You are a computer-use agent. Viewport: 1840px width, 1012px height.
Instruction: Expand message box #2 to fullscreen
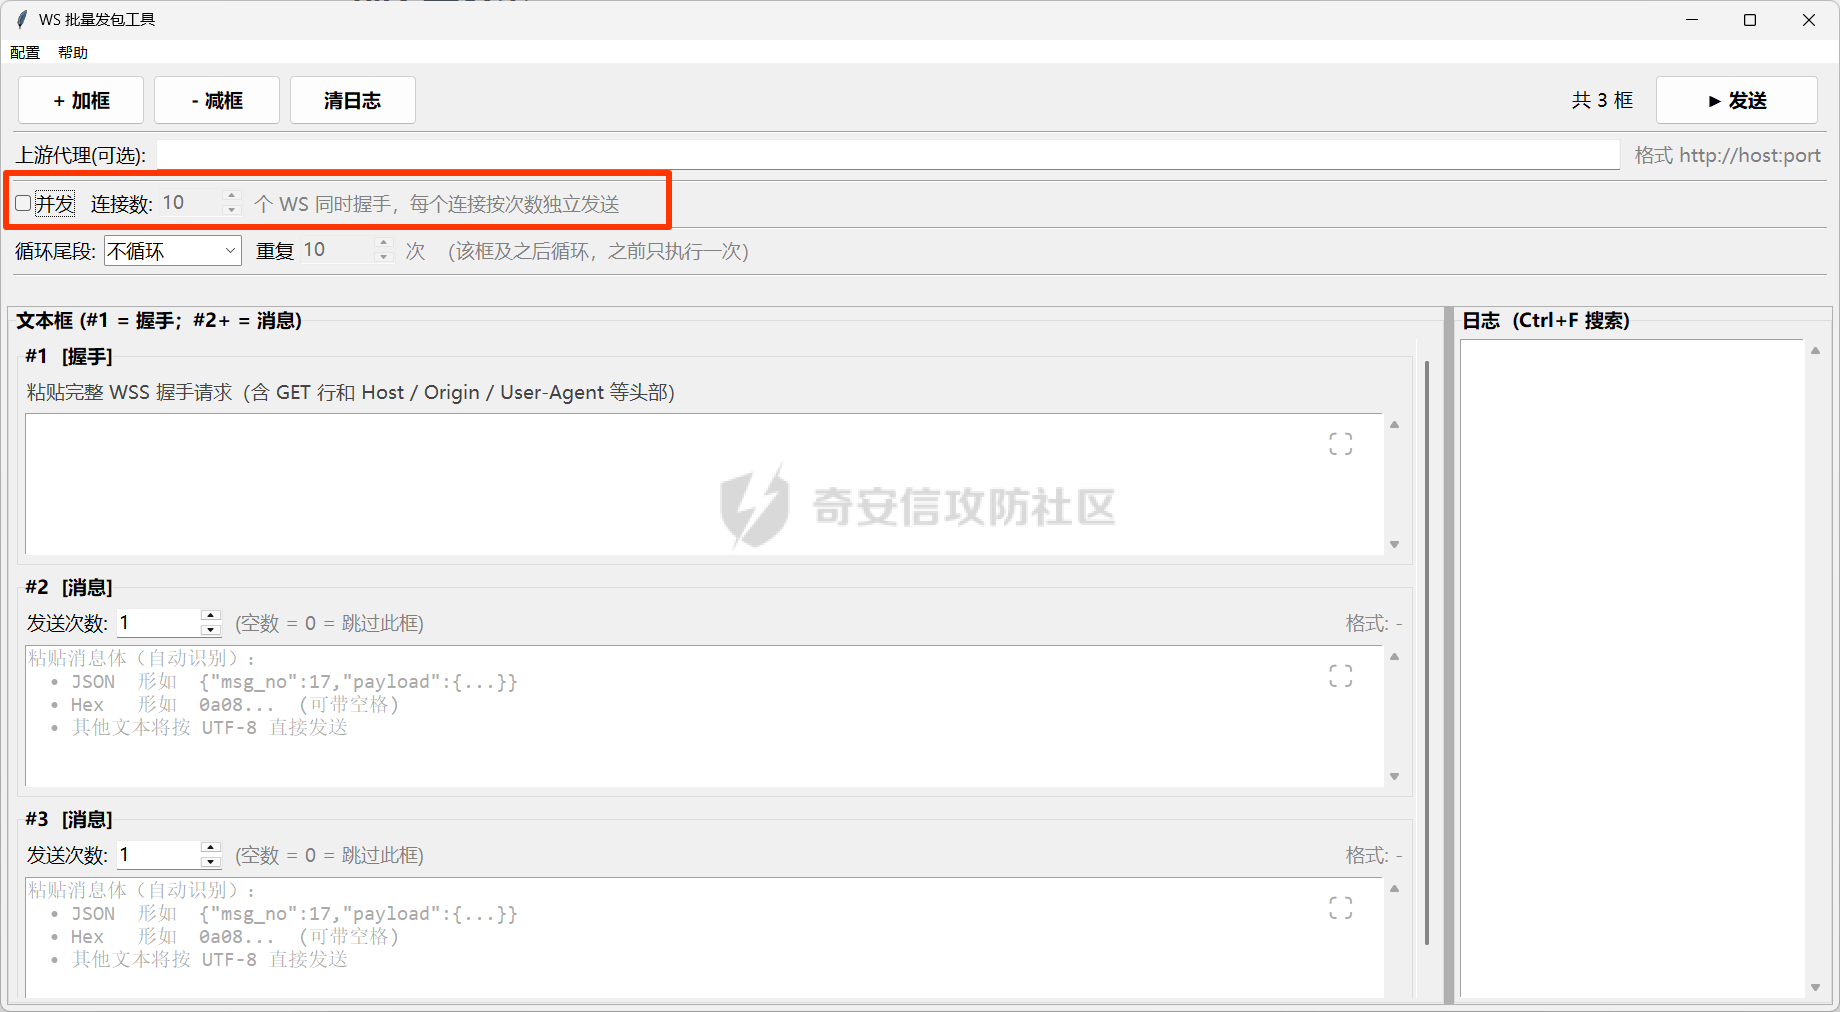click(x=1340, y=676)
